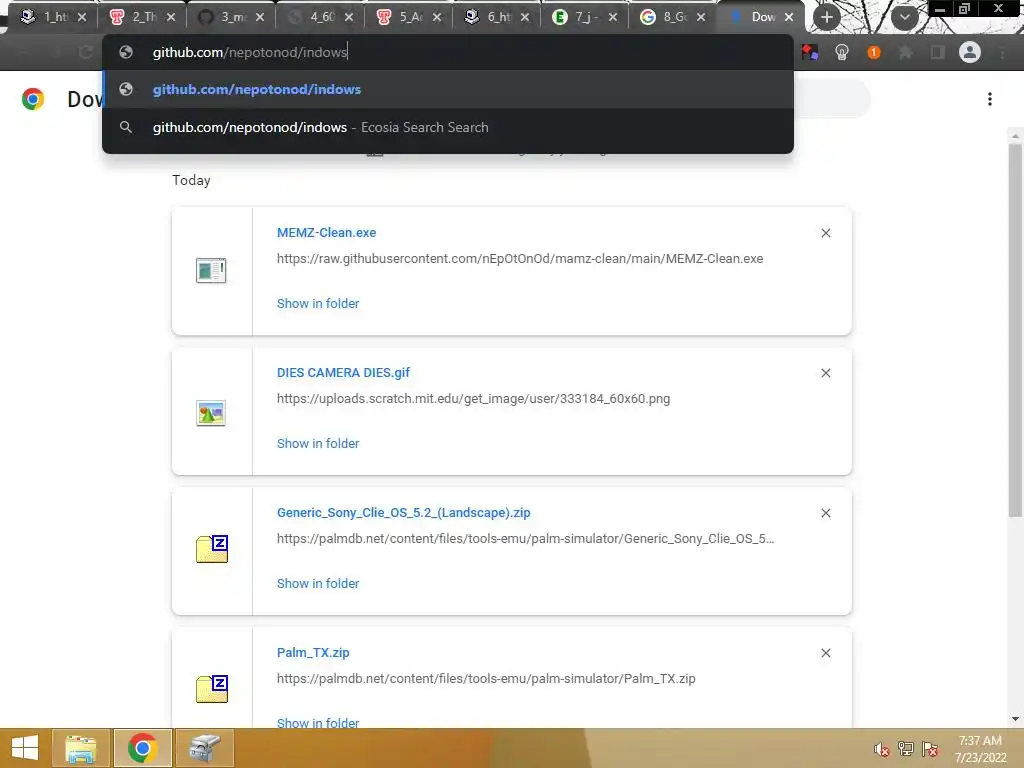The width and height of the screenshot is (1024, 768).
Task: Click the uploads.scratch.mit.edu source URL
Action: tap(473, 398)
